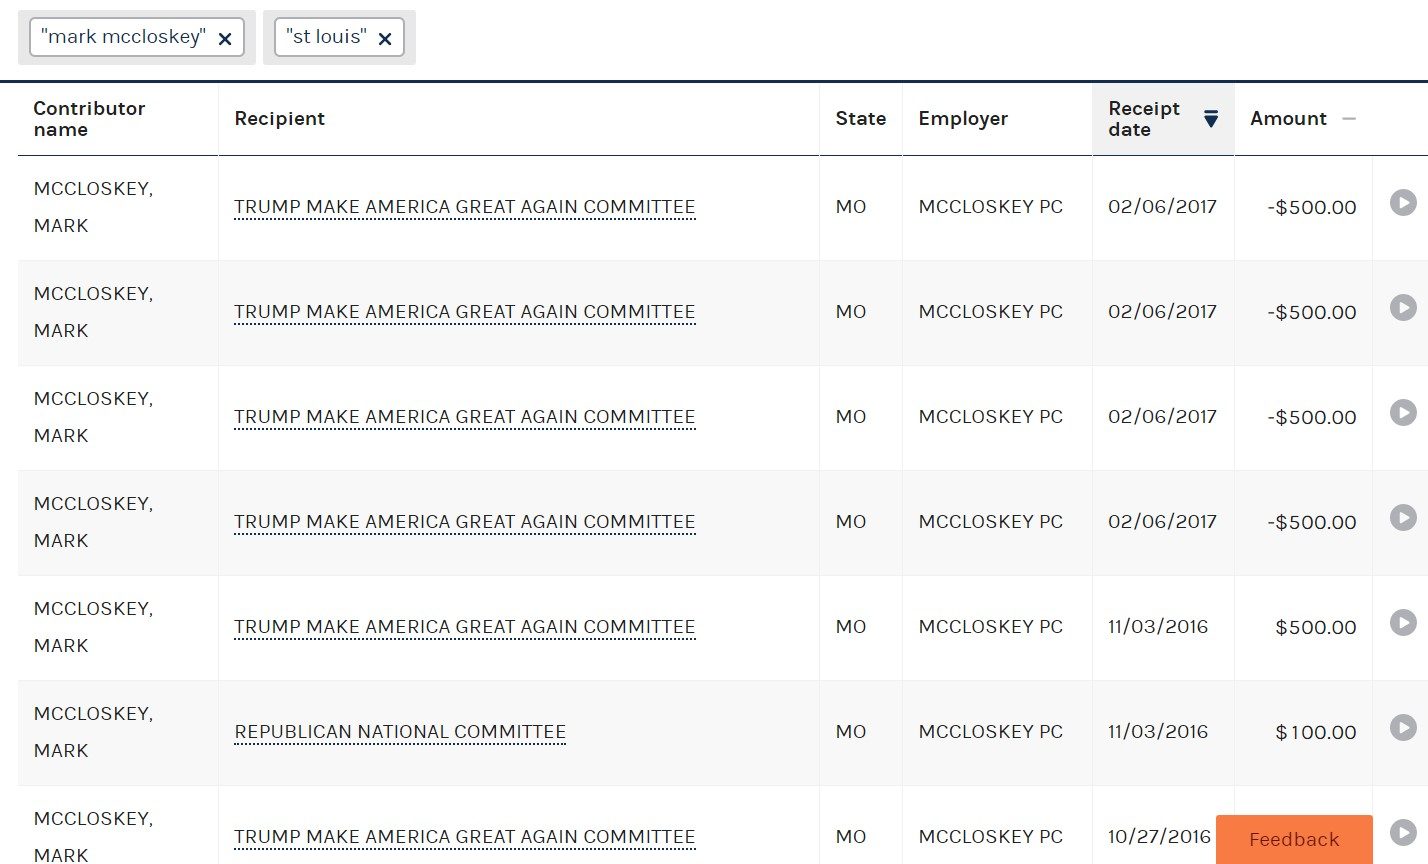The height and width of the screenshot is (864, 1428).
Task: Open the Republican National Committee recipient link
Action: (400, 732)
